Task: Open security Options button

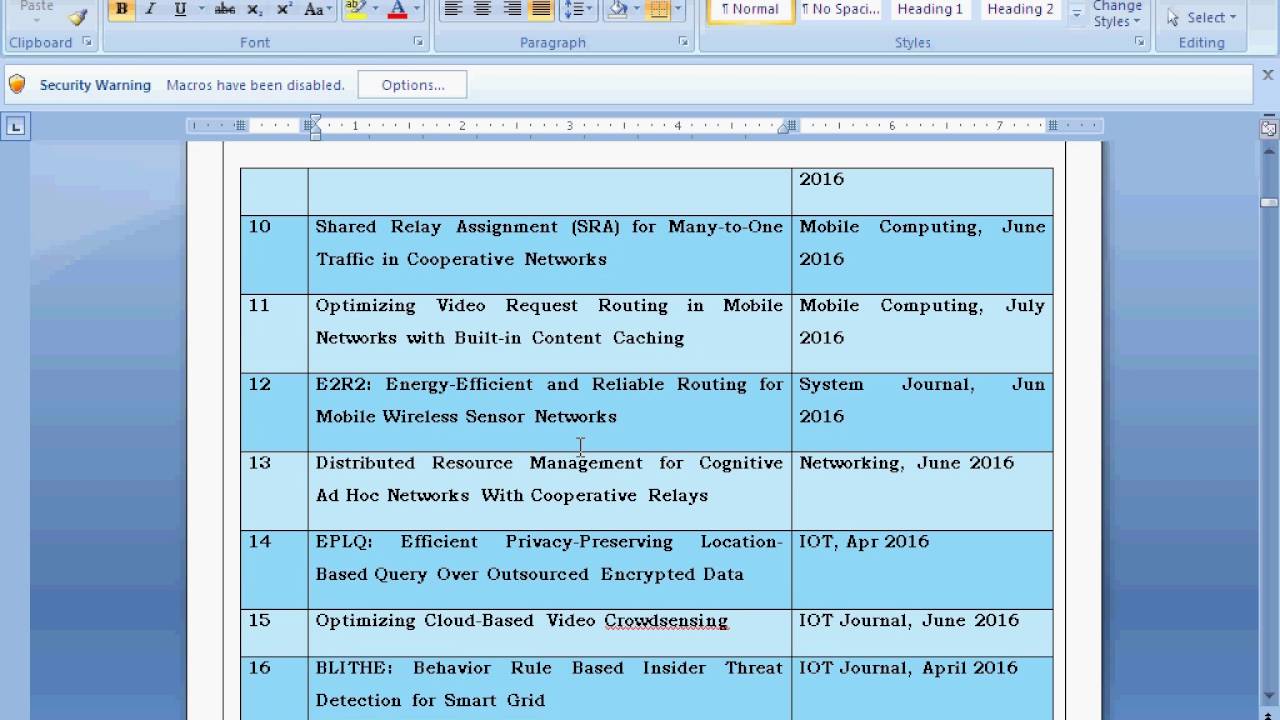Action: [413, 85]
